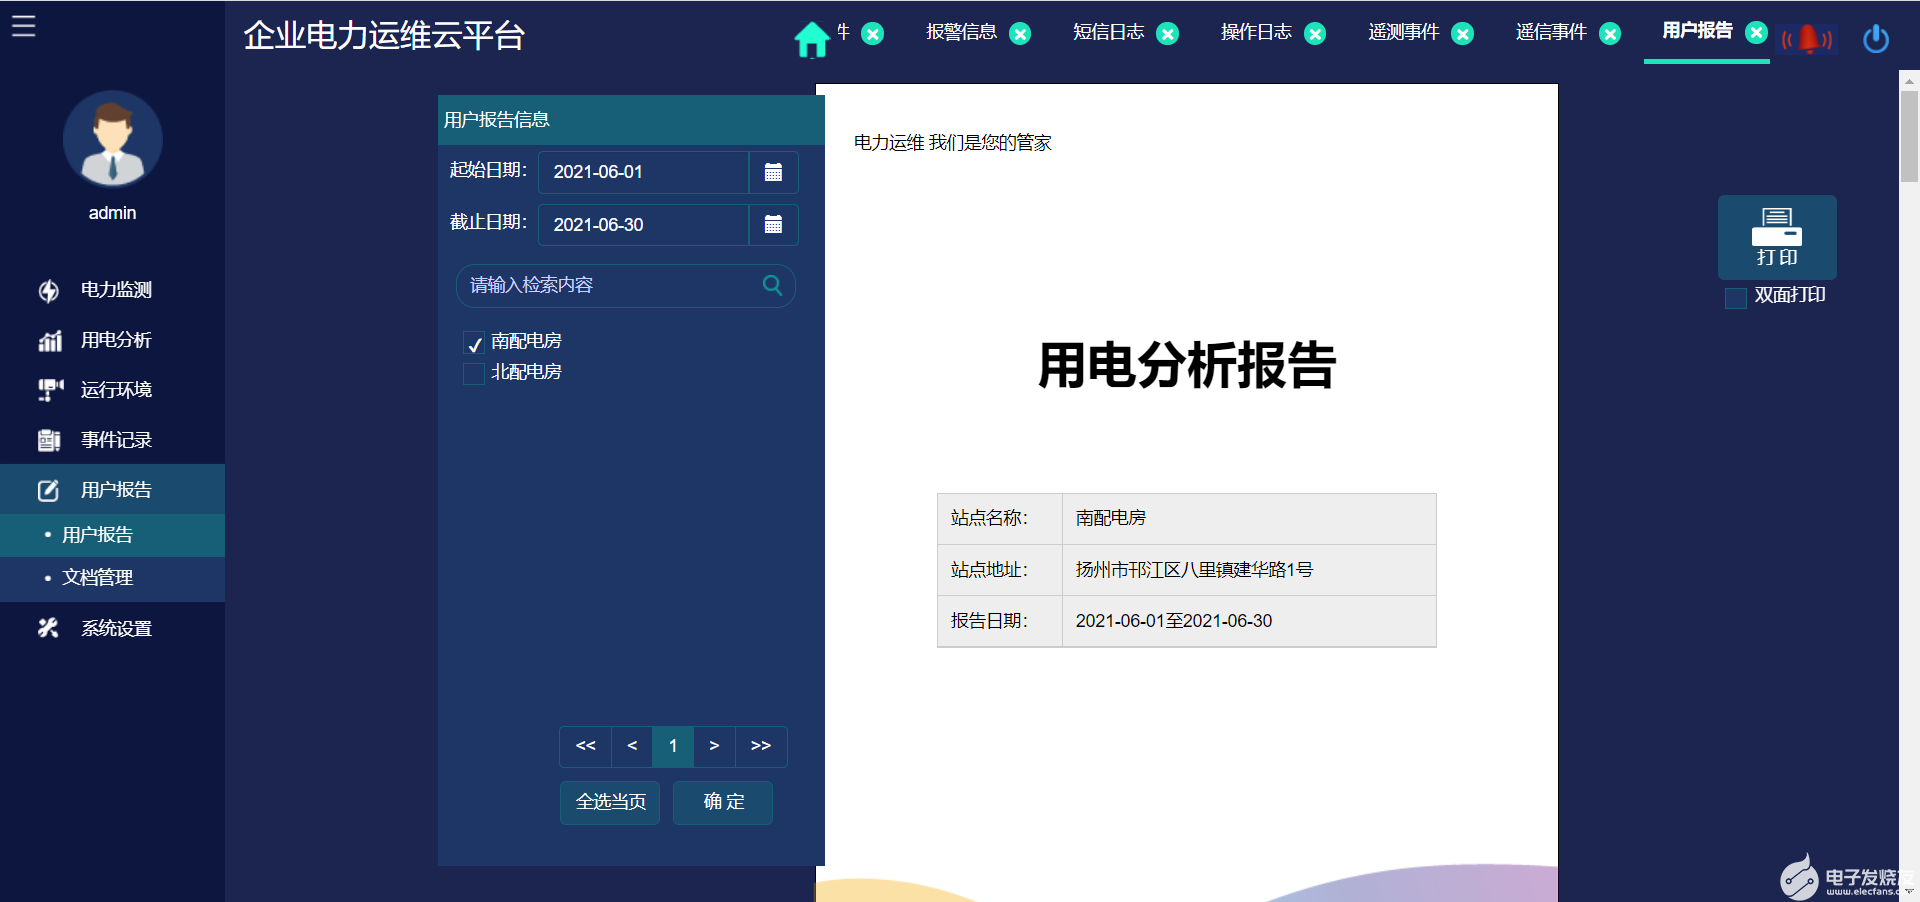Close the 报警信息 tab

tap(1020, 34)
